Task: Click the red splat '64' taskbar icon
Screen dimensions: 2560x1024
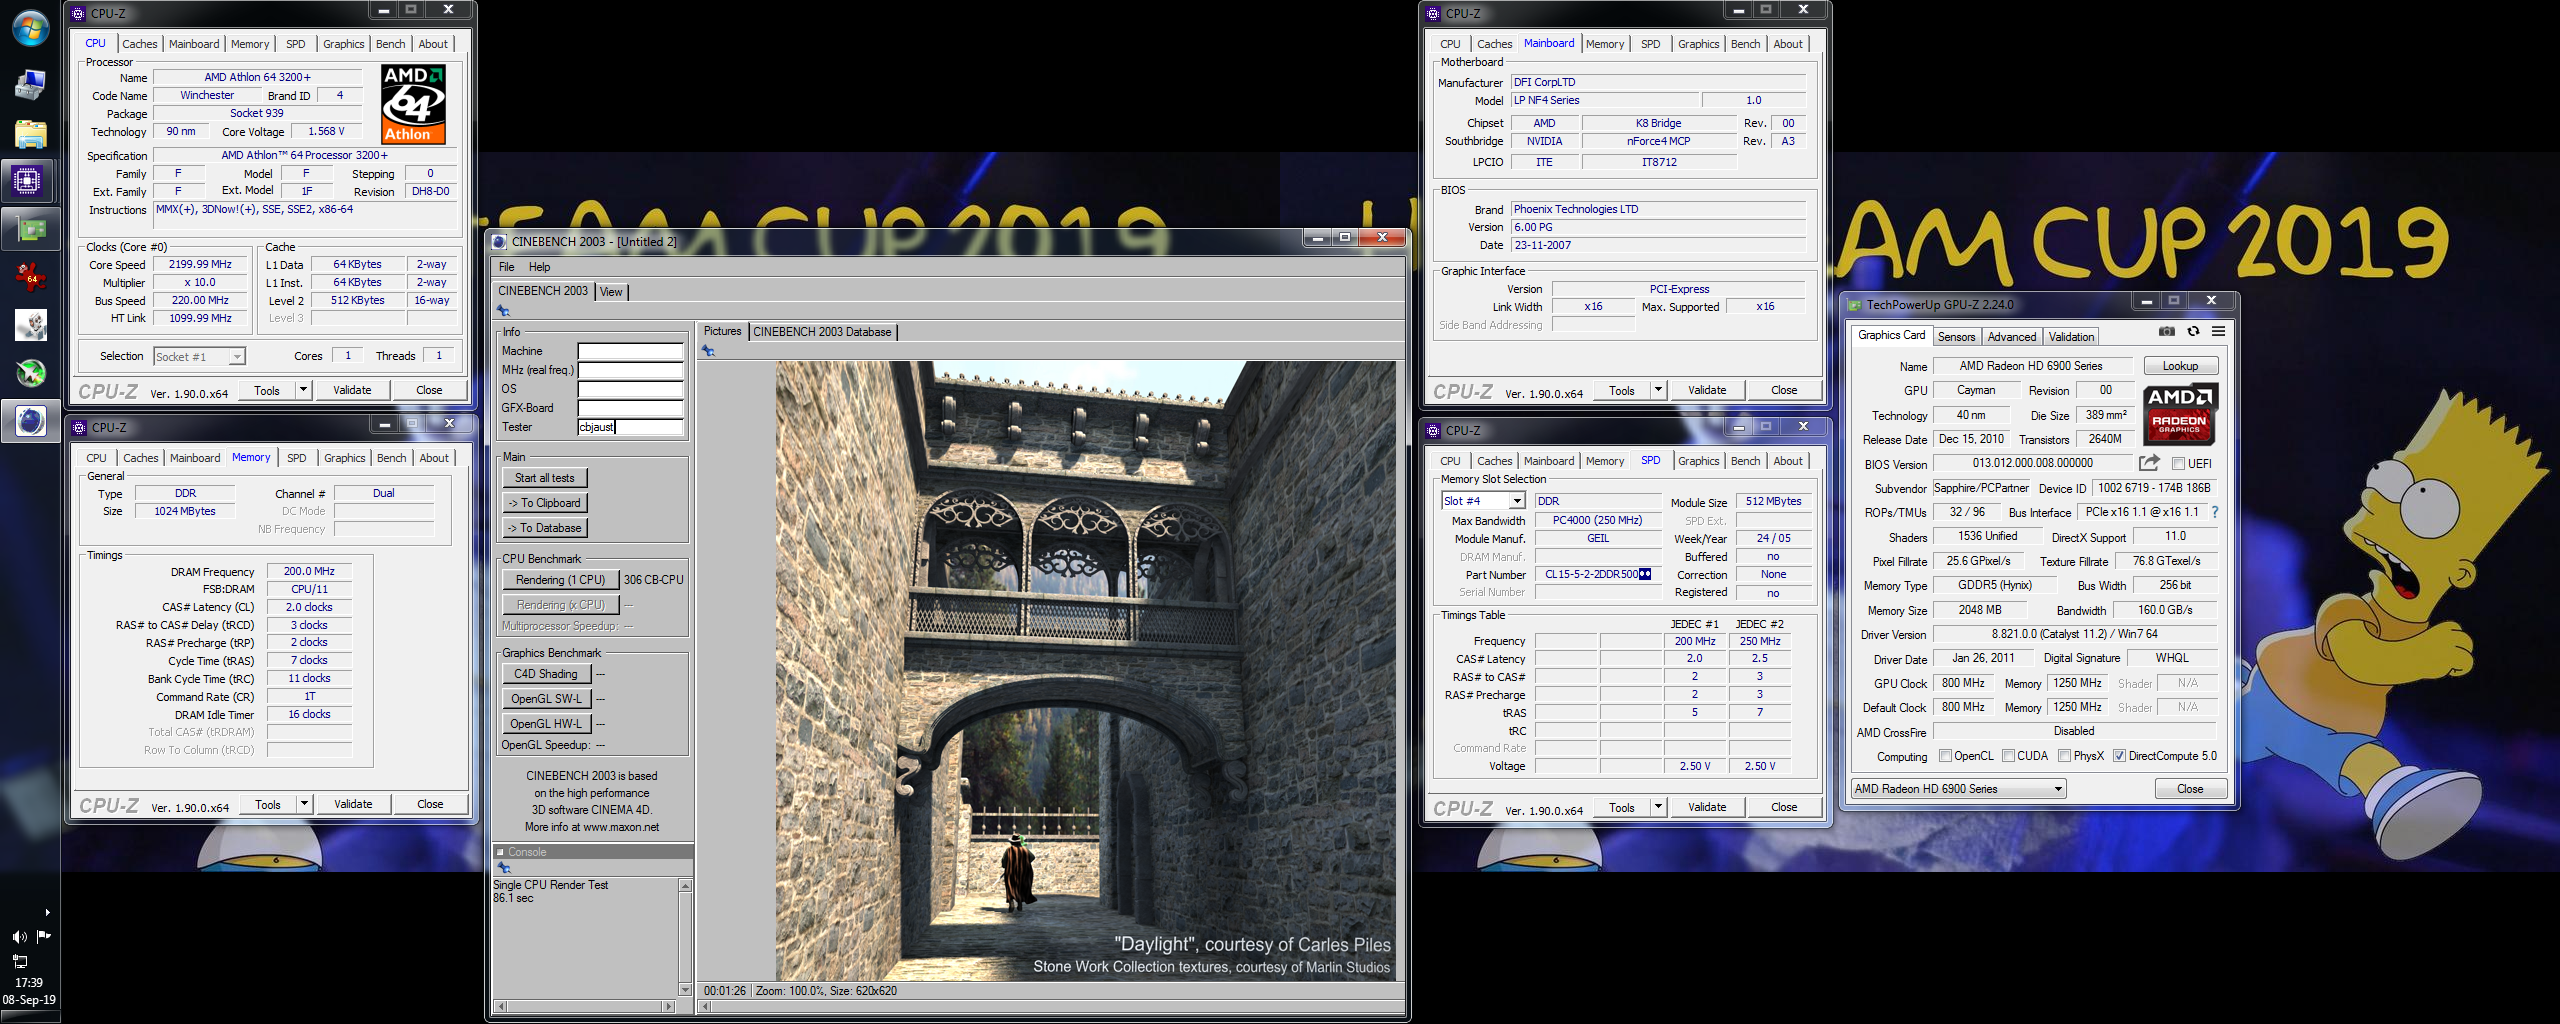Action: click(x=30, y=277)
